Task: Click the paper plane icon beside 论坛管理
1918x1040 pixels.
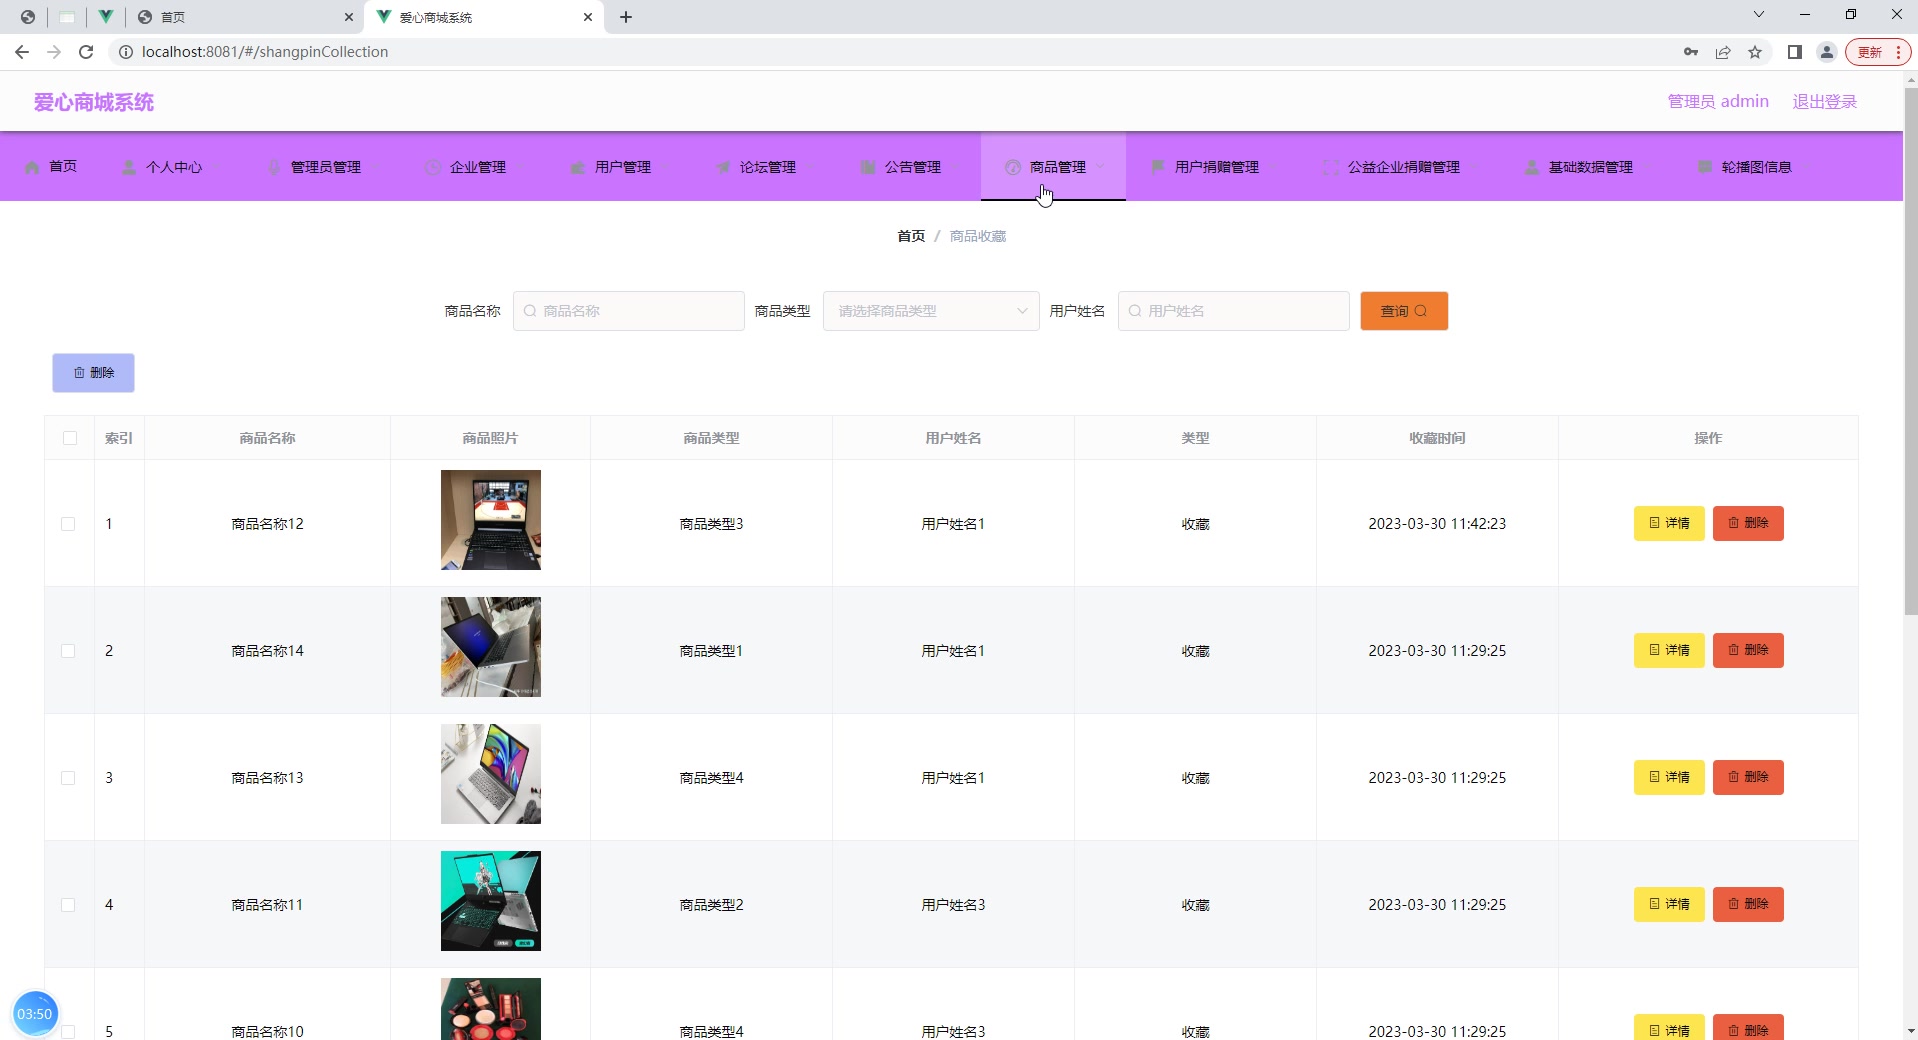Action: 723,167
